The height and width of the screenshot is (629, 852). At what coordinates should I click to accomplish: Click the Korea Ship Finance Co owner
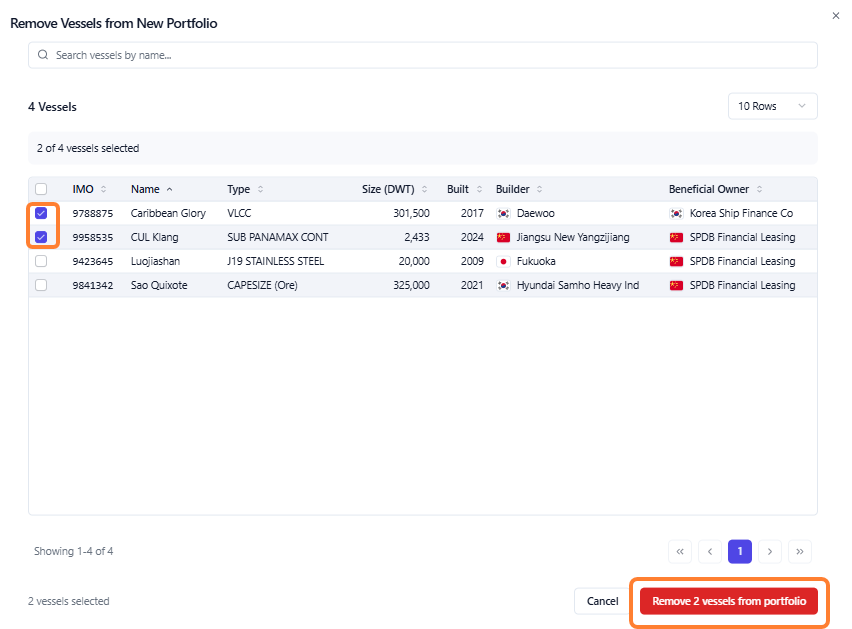tap(741, 213)
